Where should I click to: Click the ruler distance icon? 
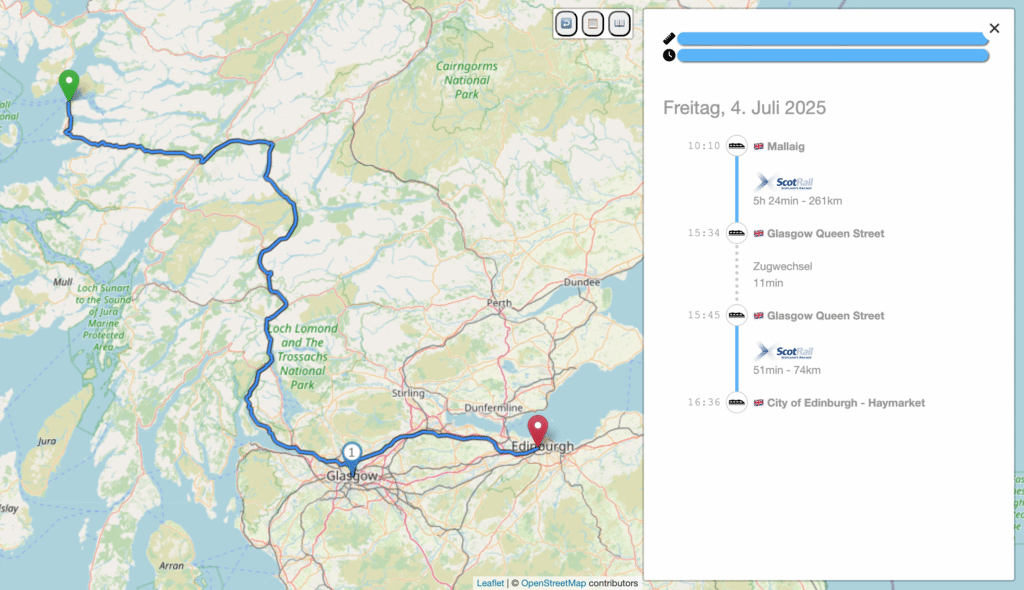(x=669, y=38)
